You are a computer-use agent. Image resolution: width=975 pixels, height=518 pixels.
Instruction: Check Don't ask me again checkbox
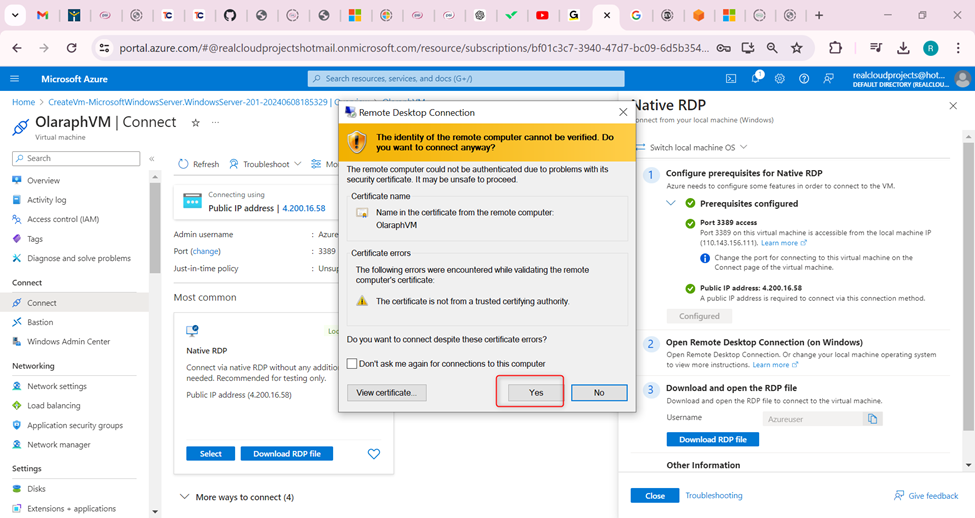[352, 364]
